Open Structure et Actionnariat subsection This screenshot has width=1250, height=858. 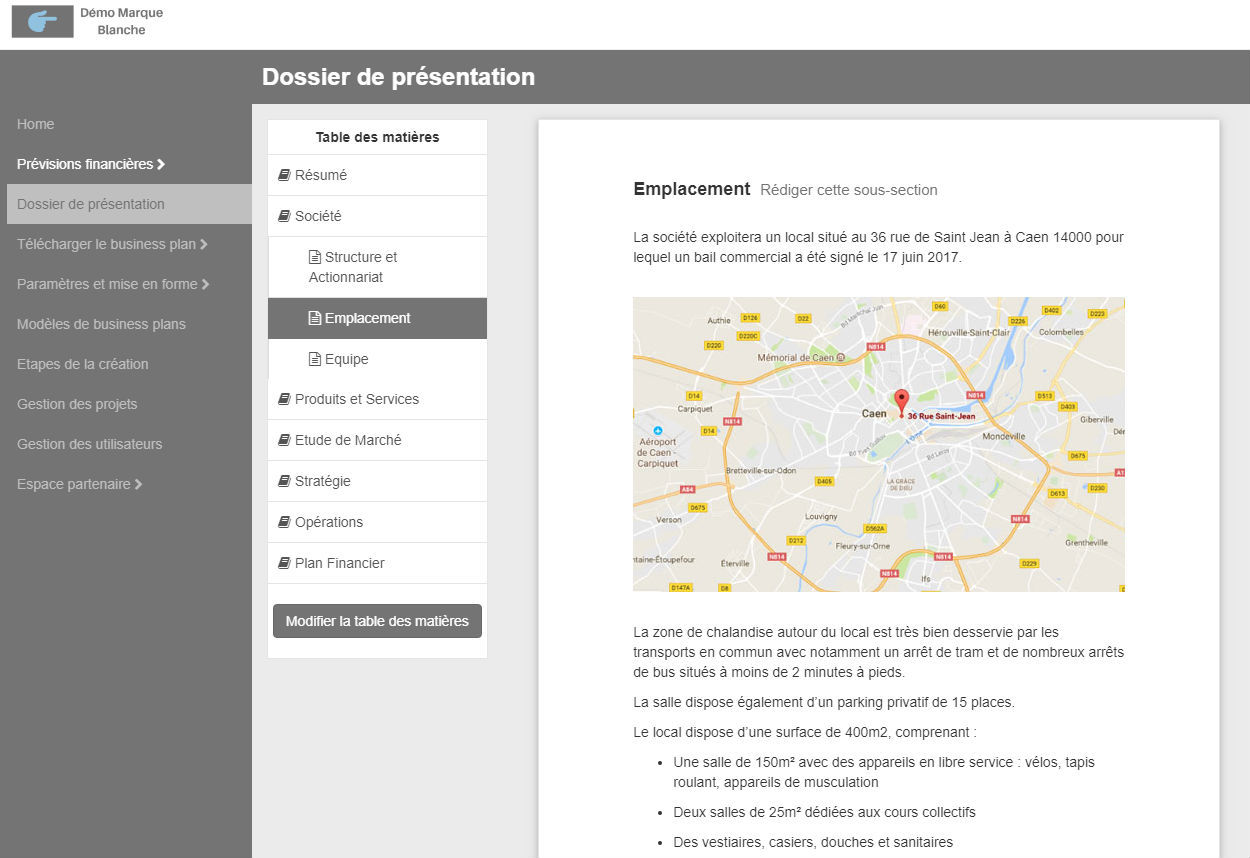point(377,267)
